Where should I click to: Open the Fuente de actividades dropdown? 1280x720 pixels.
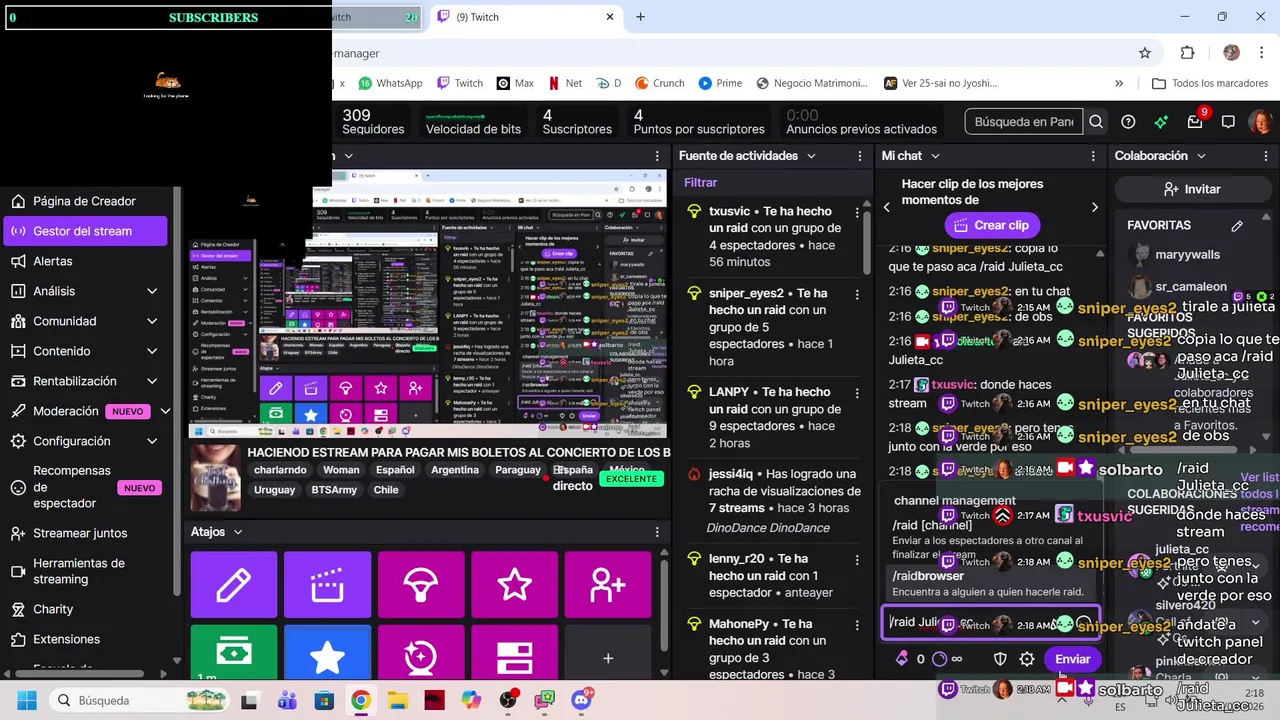point(811,156)
